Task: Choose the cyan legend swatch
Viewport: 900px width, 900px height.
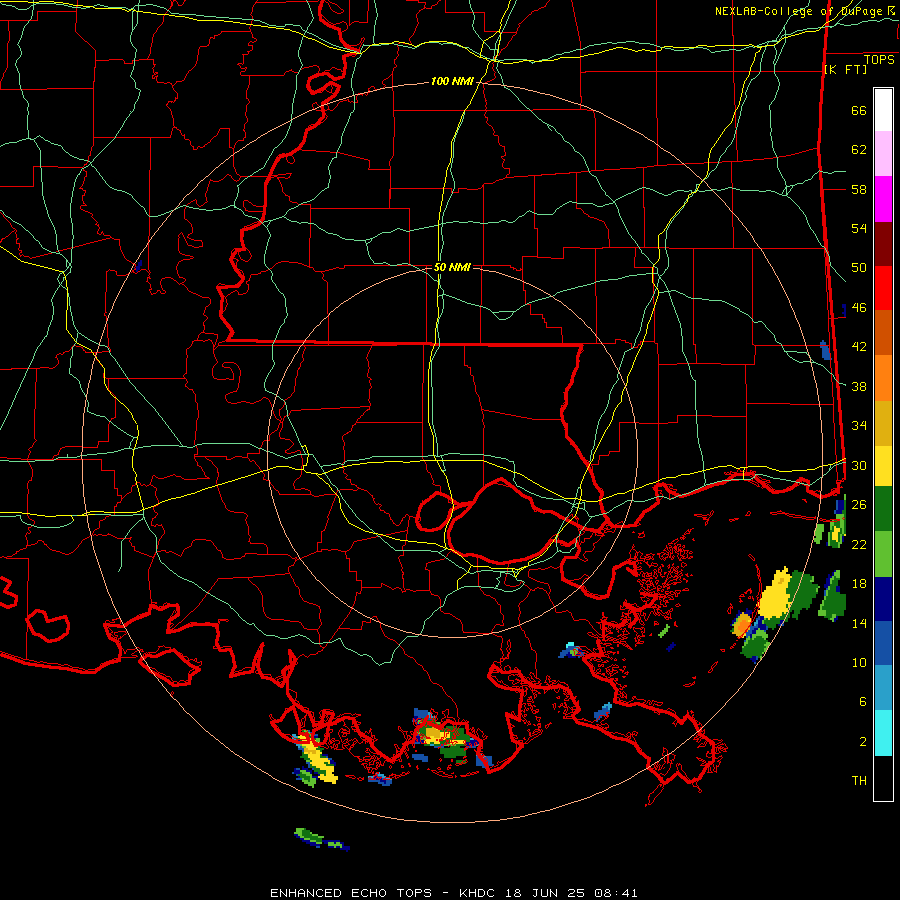Action: pyautogui.click(x=883, y=733)
